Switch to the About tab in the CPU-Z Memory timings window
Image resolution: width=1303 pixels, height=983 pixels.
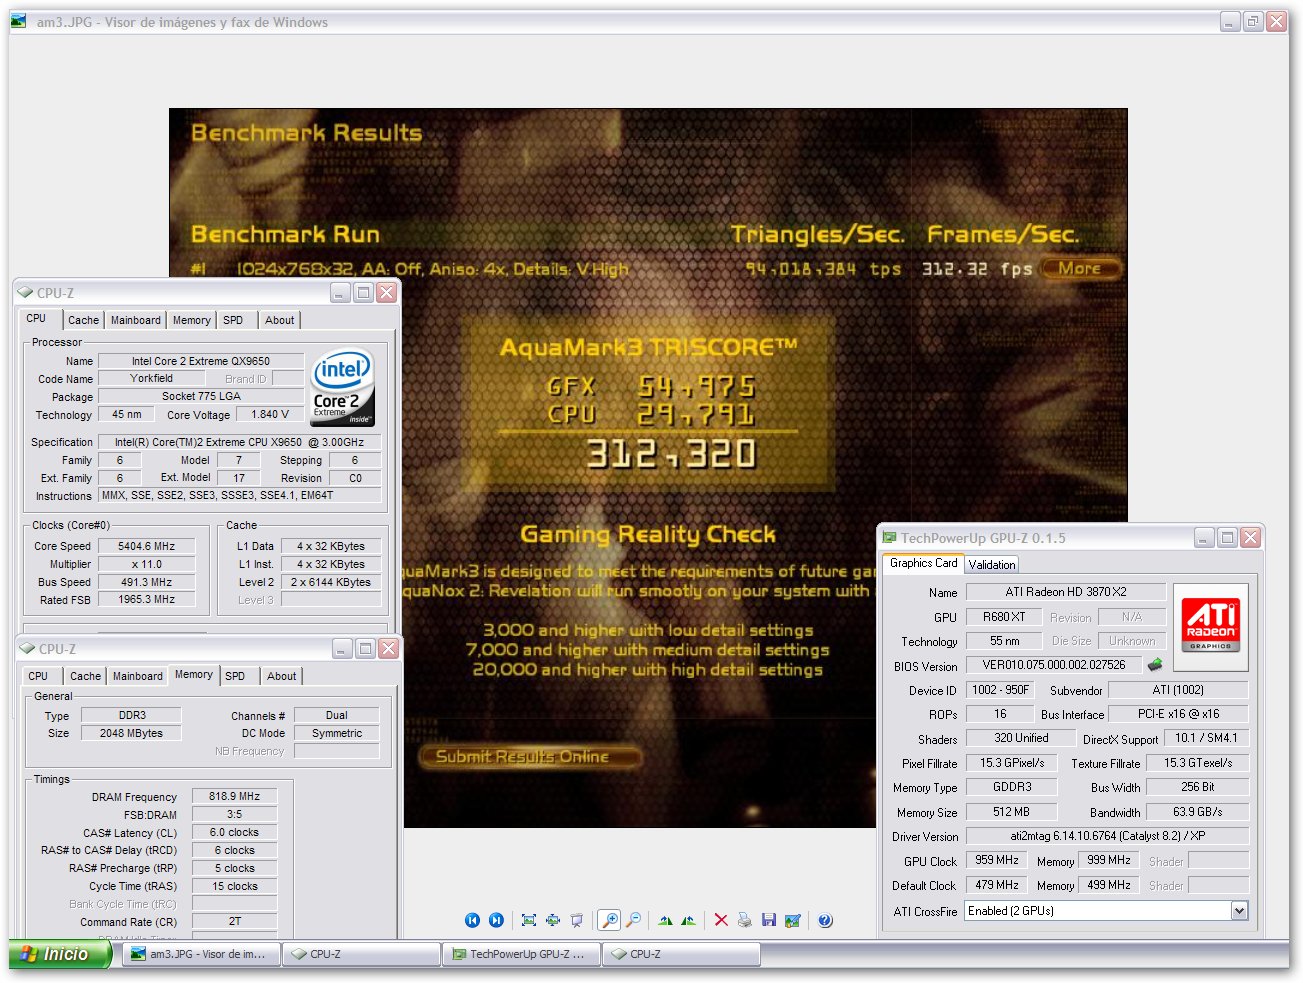tap(282, 676)
